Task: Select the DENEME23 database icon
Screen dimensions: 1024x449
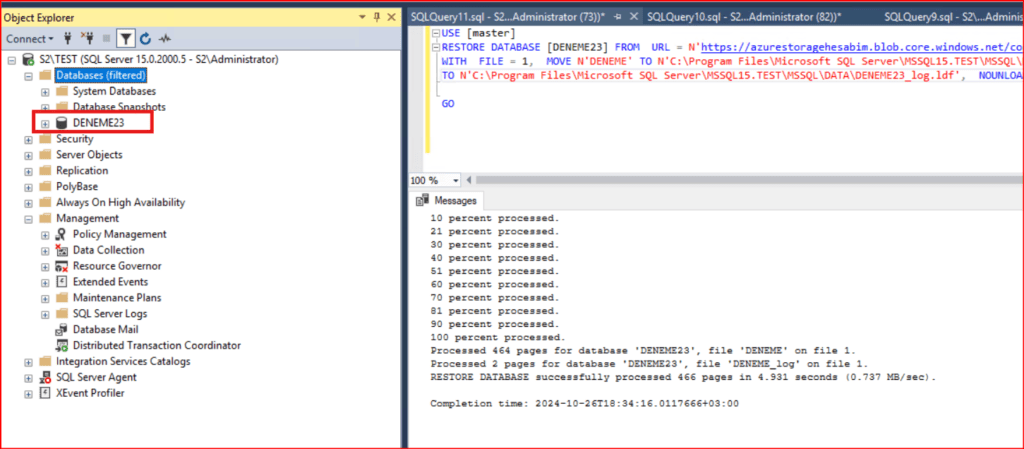Action: point(62,123)
